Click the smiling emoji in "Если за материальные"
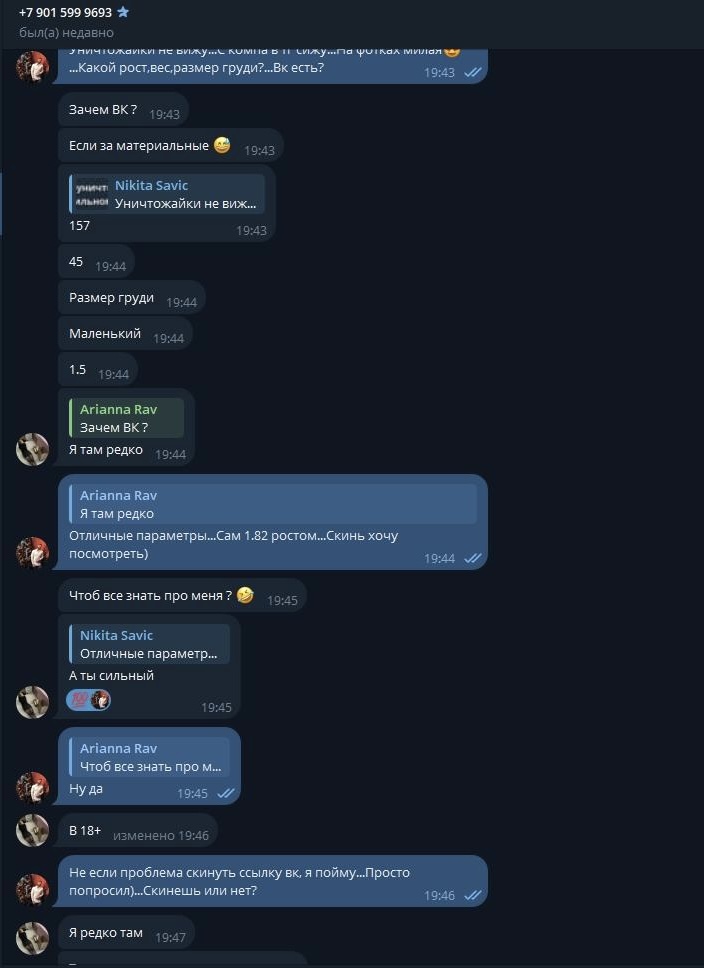 tap(221, 145)
